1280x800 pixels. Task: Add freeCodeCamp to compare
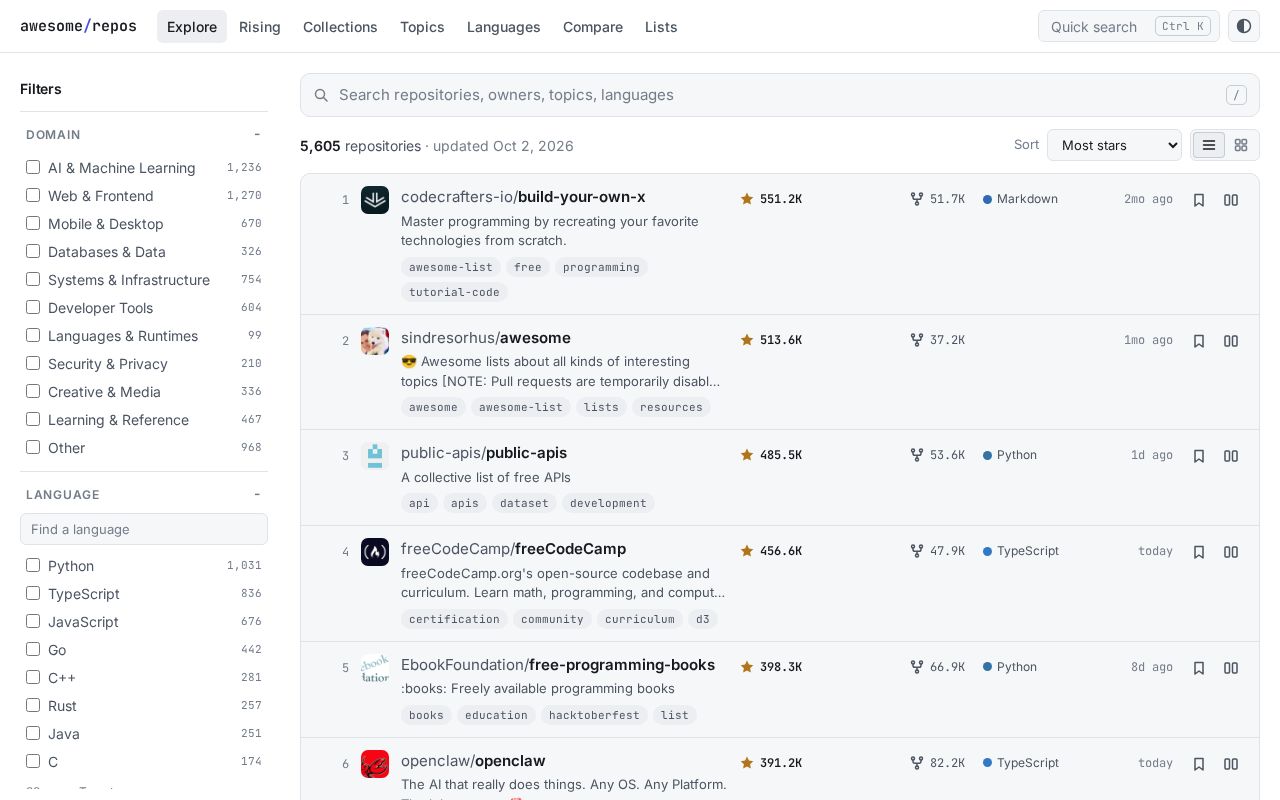tap(1231, 552)
